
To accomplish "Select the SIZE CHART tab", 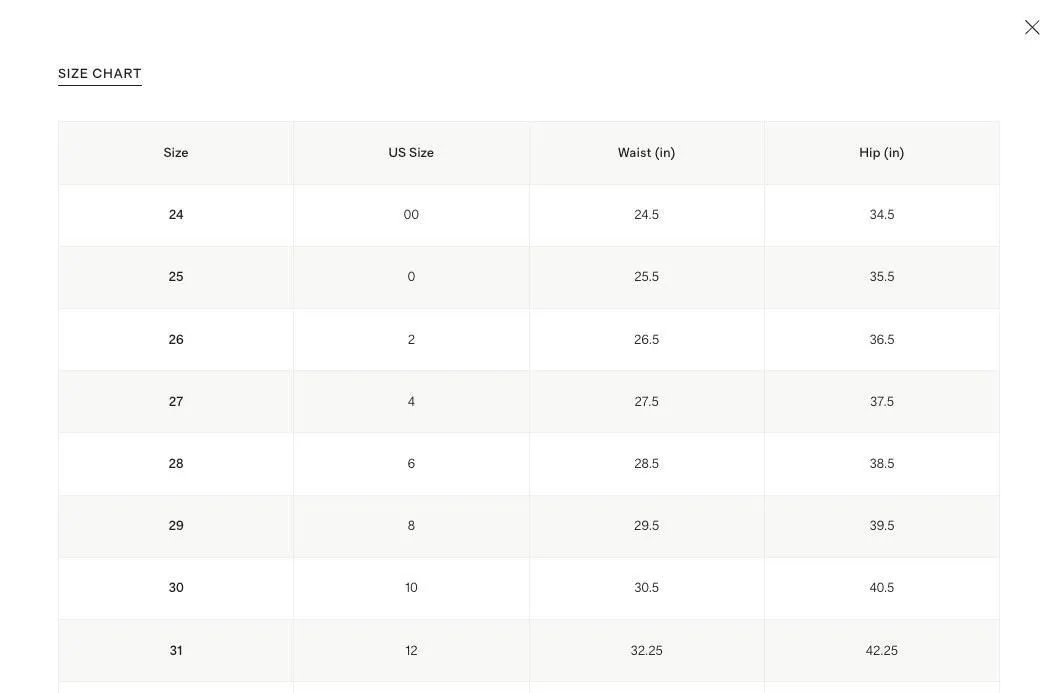I will [100, 73].
